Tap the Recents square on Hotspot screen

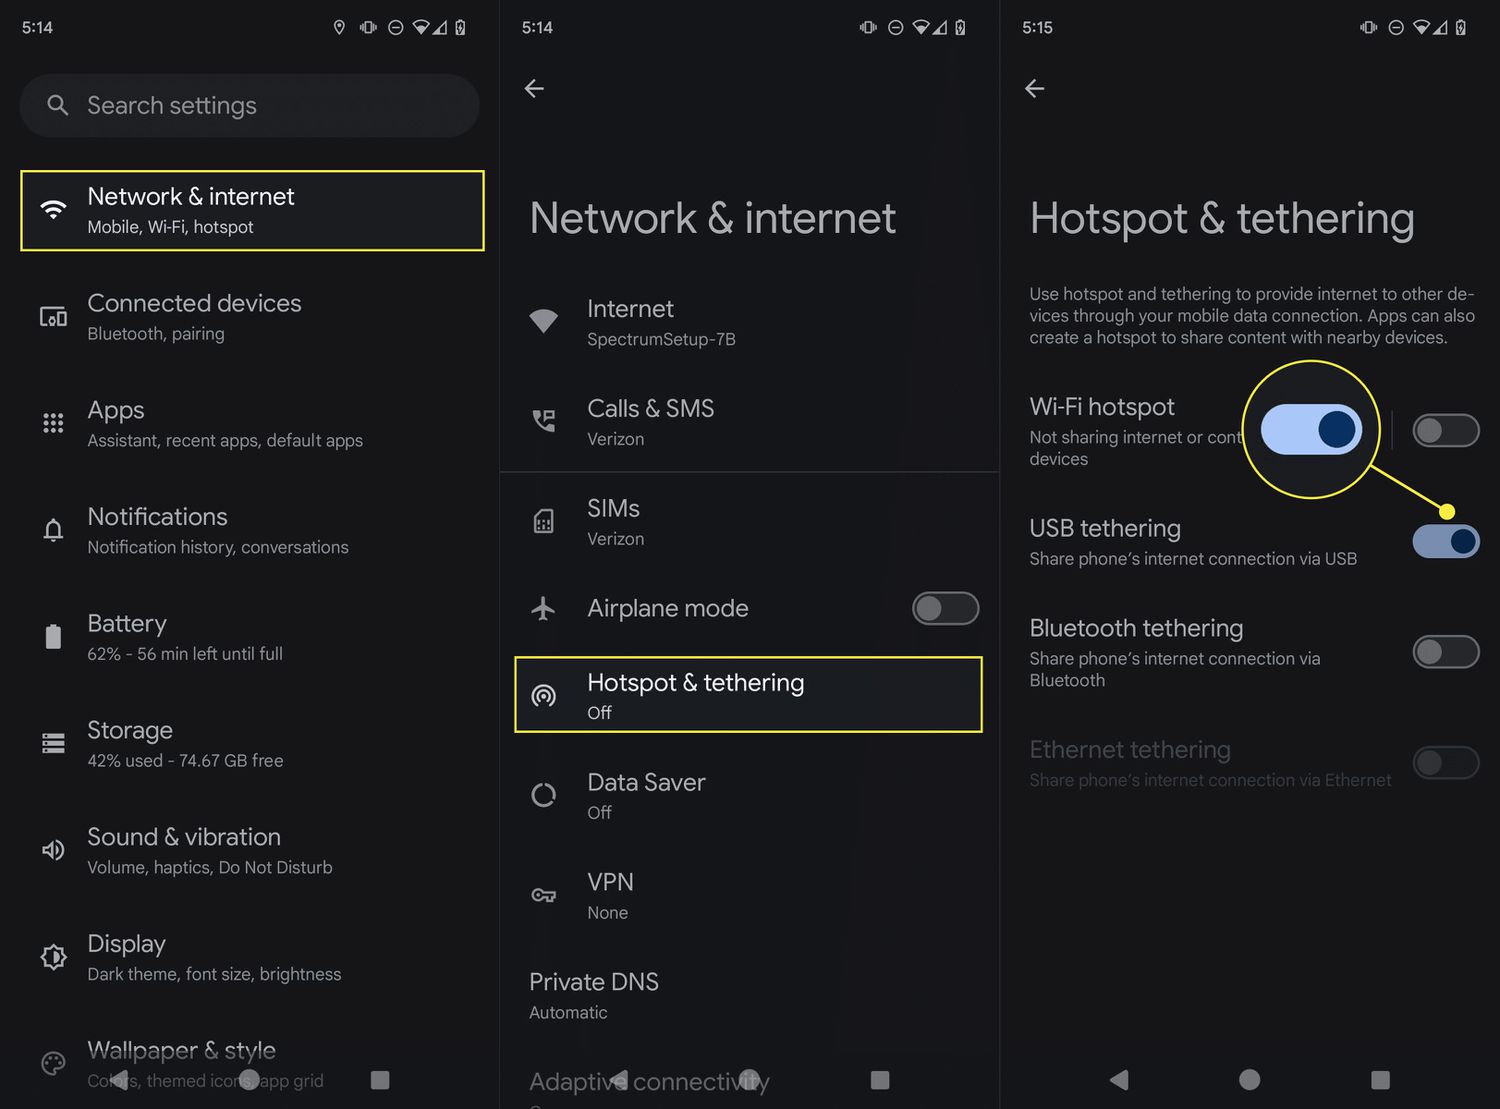[x=1380, y=1080]
